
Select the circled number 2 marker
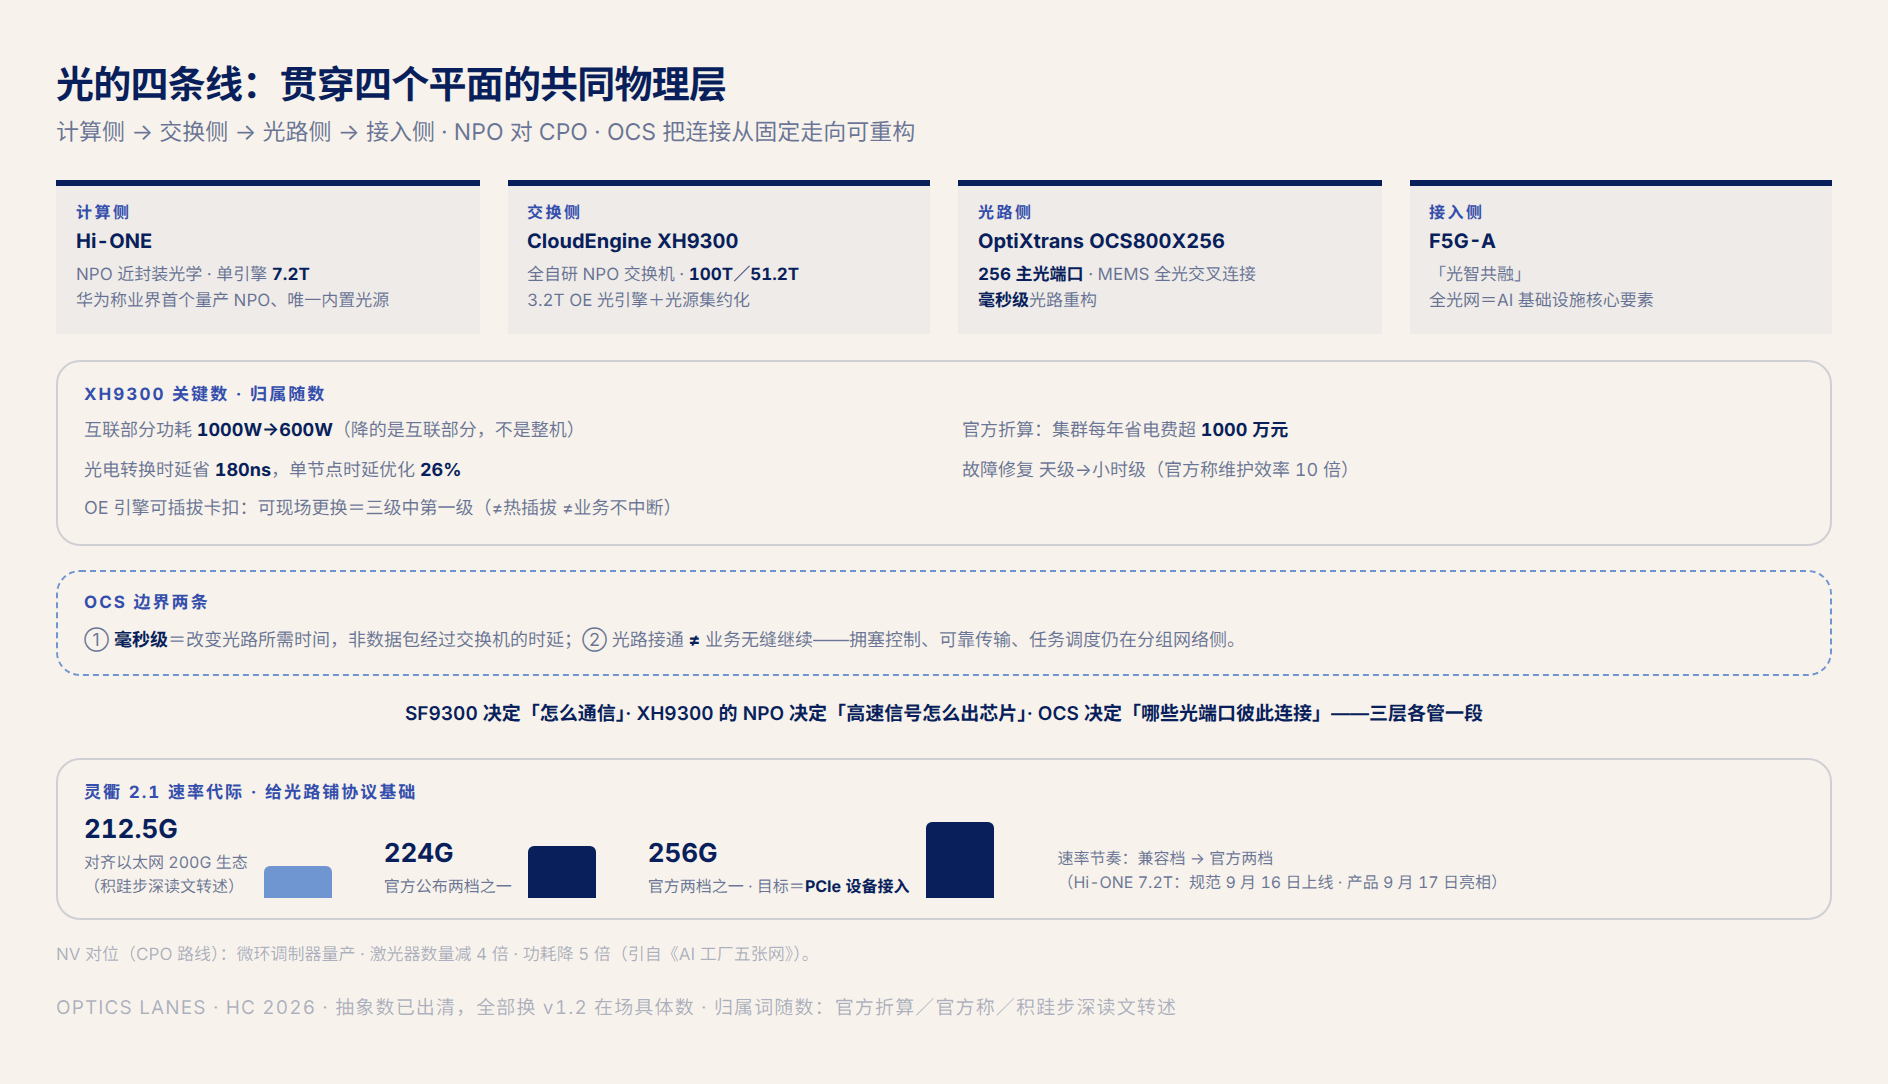click(594, 640)
